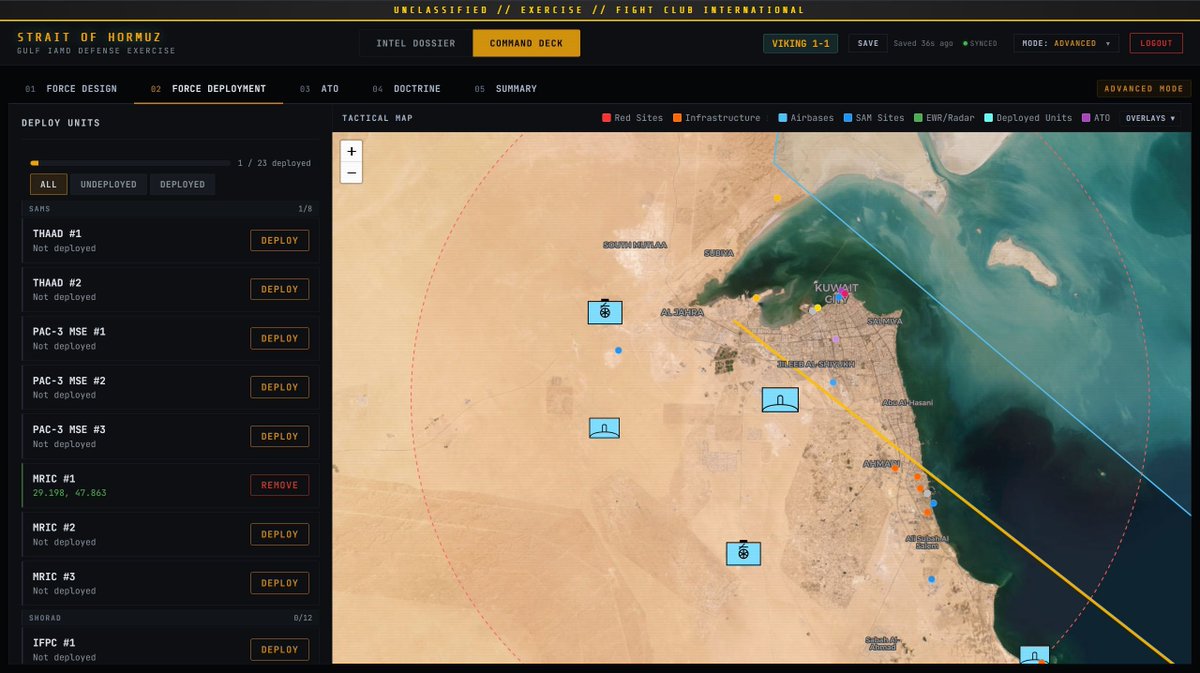Viewport: 1200px width, 673px height.
Task: Filter unit list to Undeployed
Action: tap(108, 184)
